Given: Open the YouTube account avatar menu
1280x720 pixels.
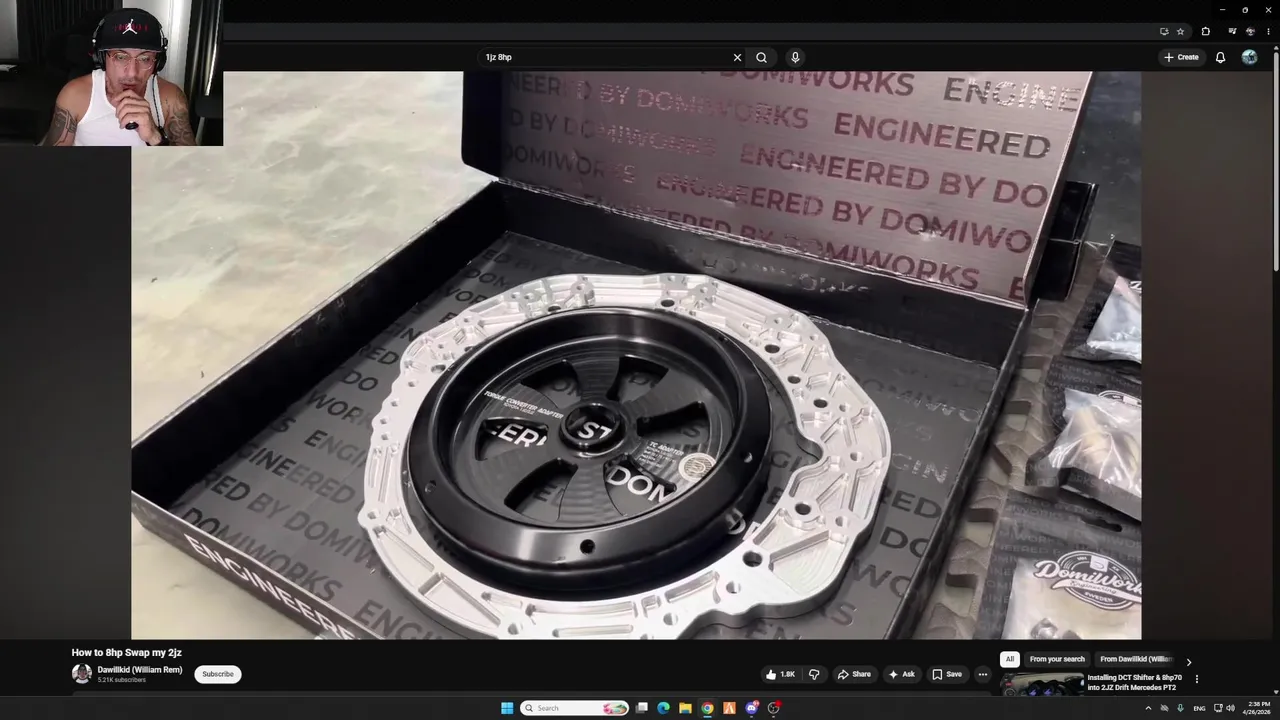Looking at the screenshot, I should point(1249,57).
